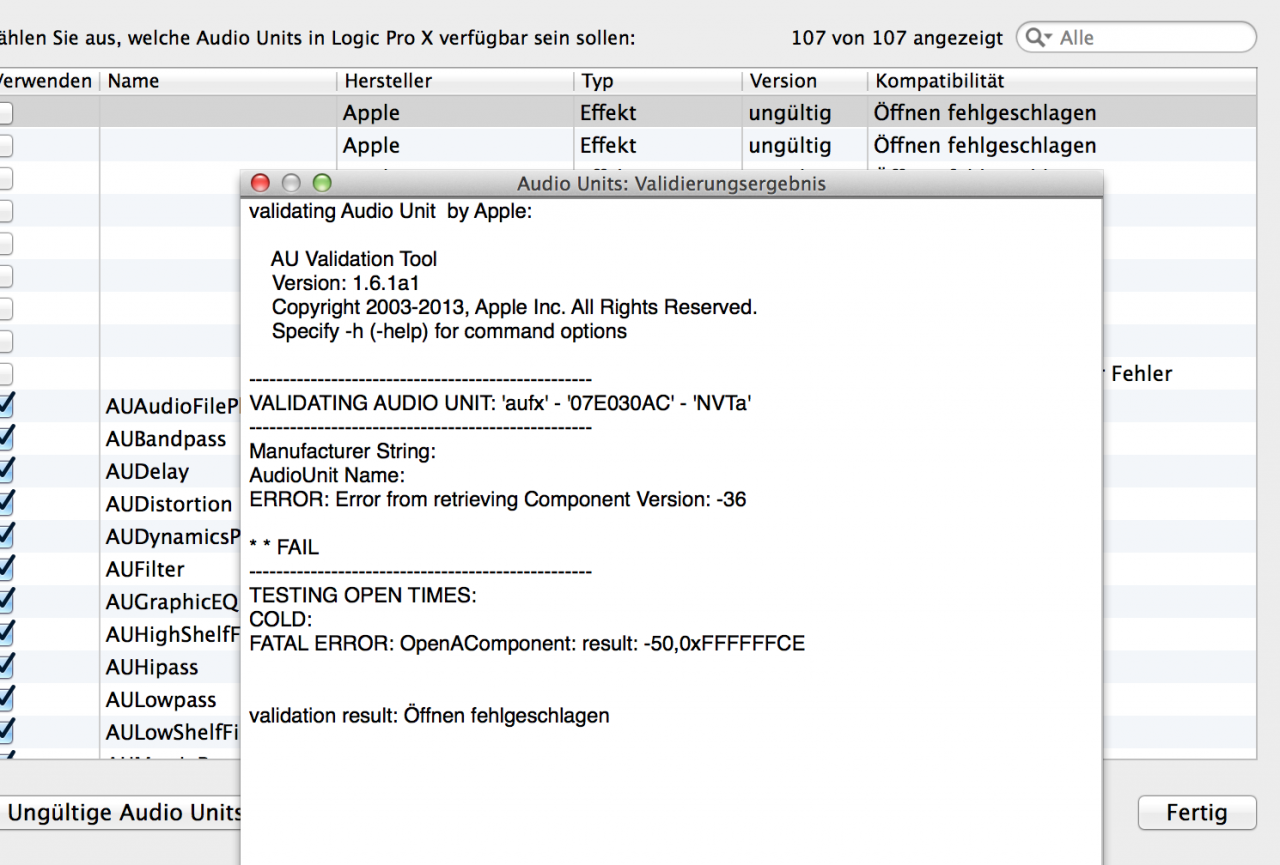Close the Validierungsergebnis window with red button
Image resolution: width=1280 pixels, height=865 pixels.
[x=260, y=183]
